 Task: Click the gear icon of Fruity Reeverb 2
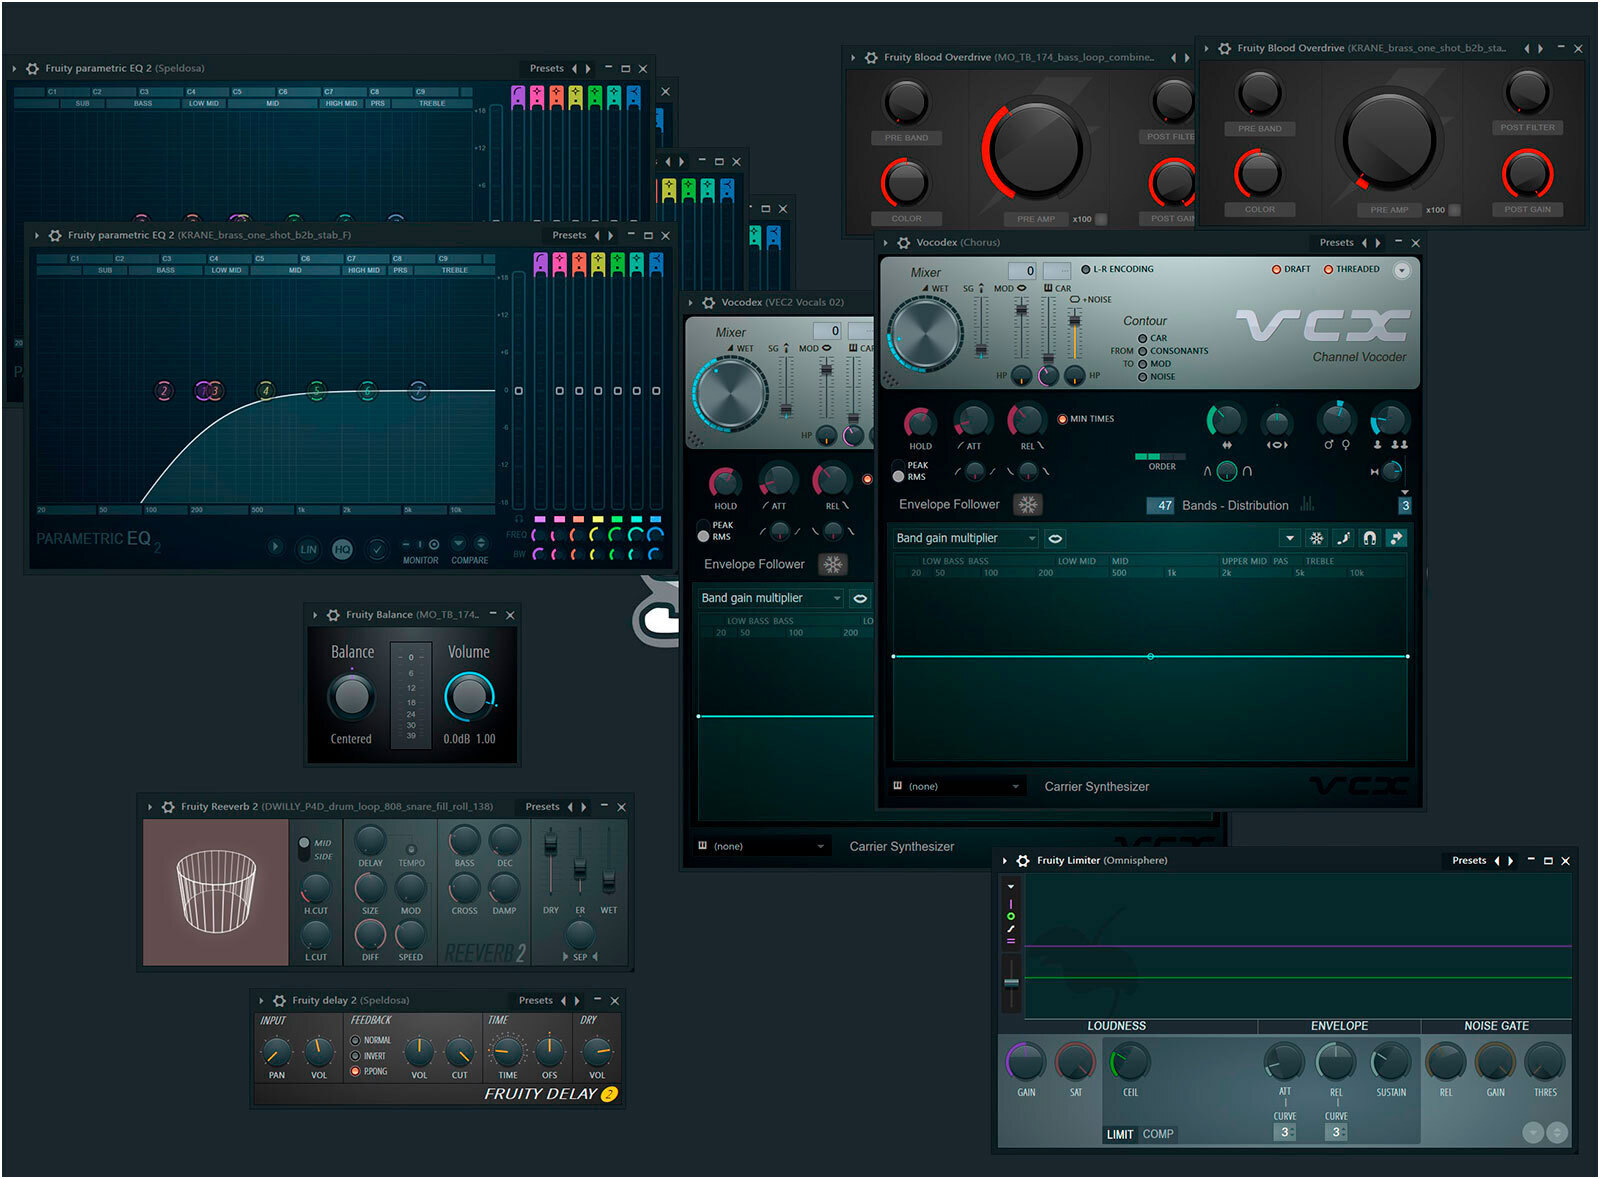[167, 806]
